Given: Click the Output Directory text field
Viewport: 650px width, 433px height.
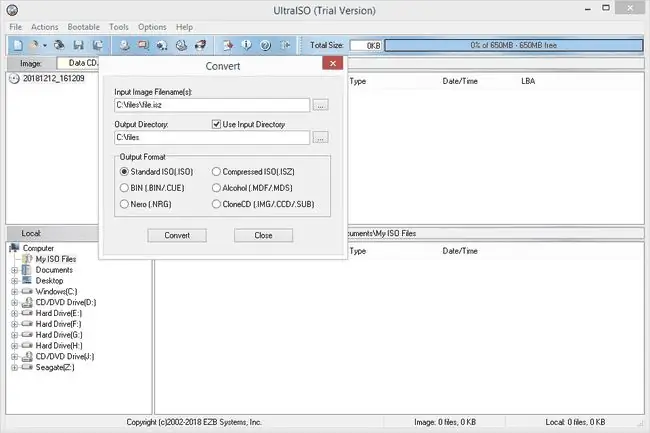Looking at the screenshot, I should click(212, 137).
